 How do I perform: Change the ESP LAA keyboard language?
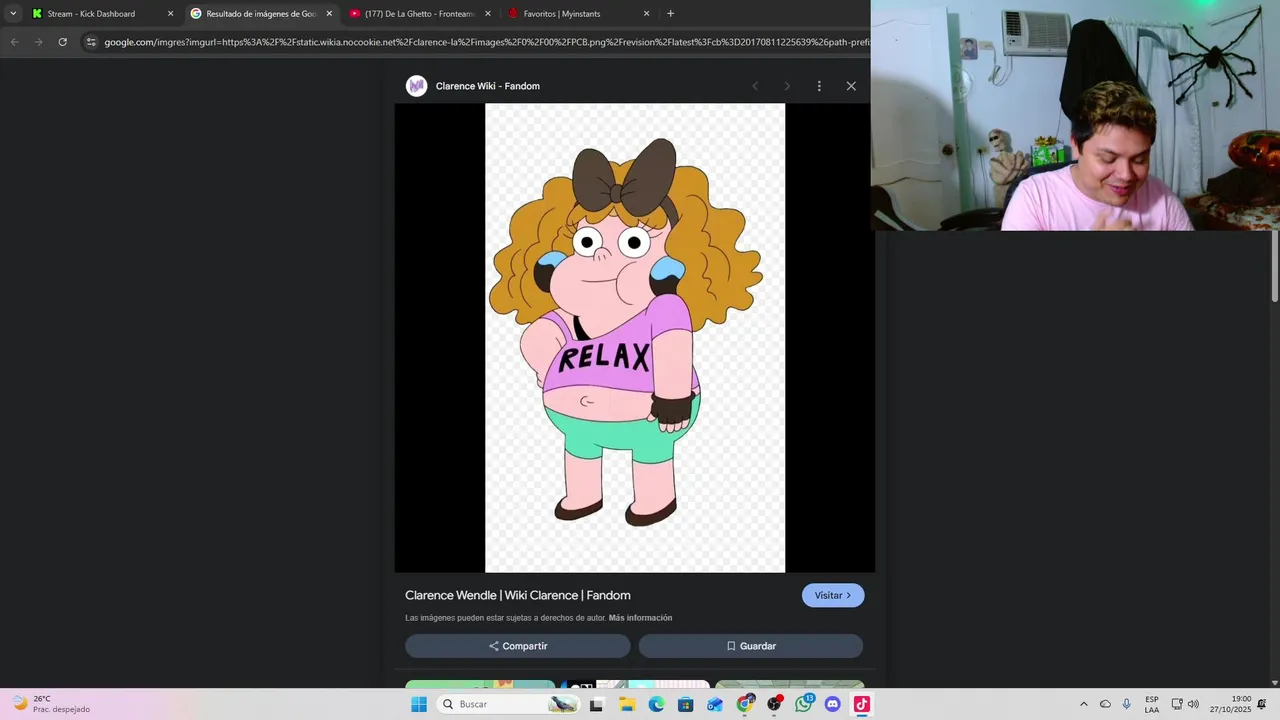click(1152, 704)
